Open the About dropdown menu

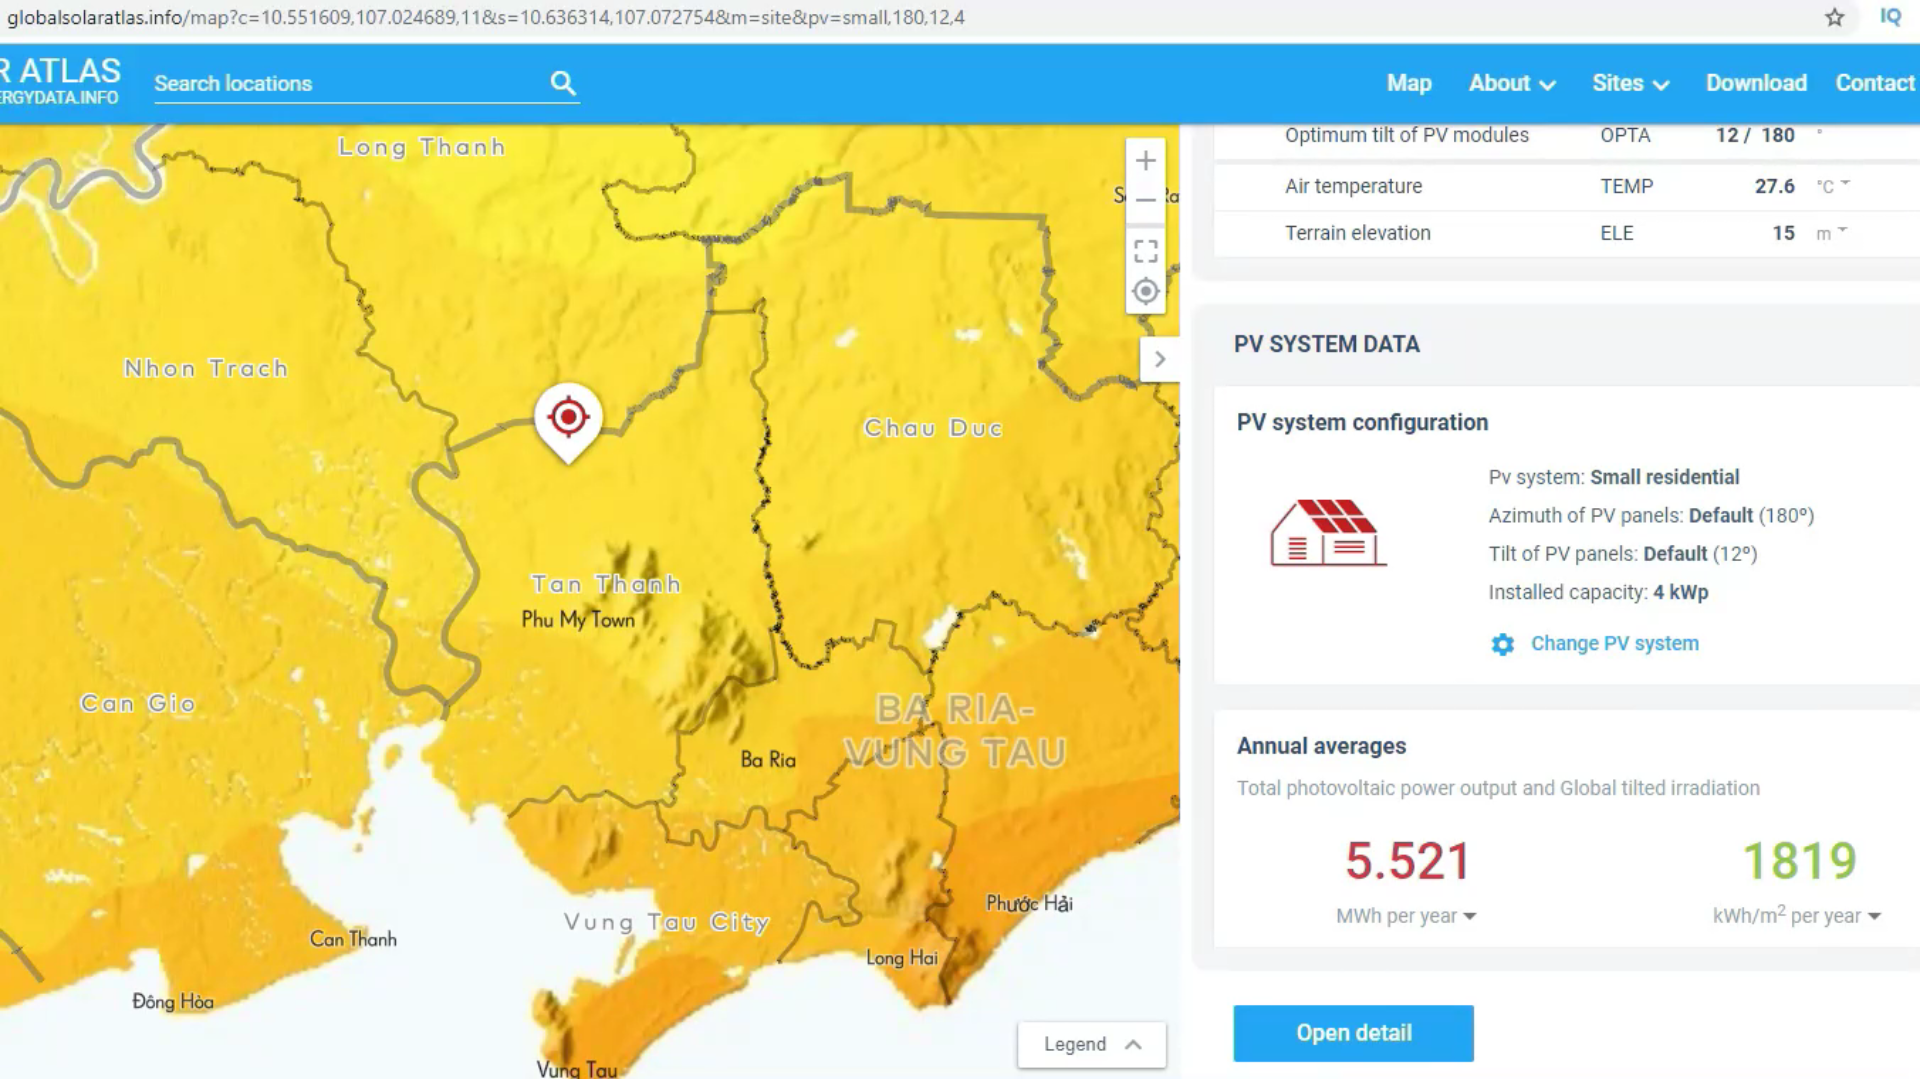point(1511,83)
